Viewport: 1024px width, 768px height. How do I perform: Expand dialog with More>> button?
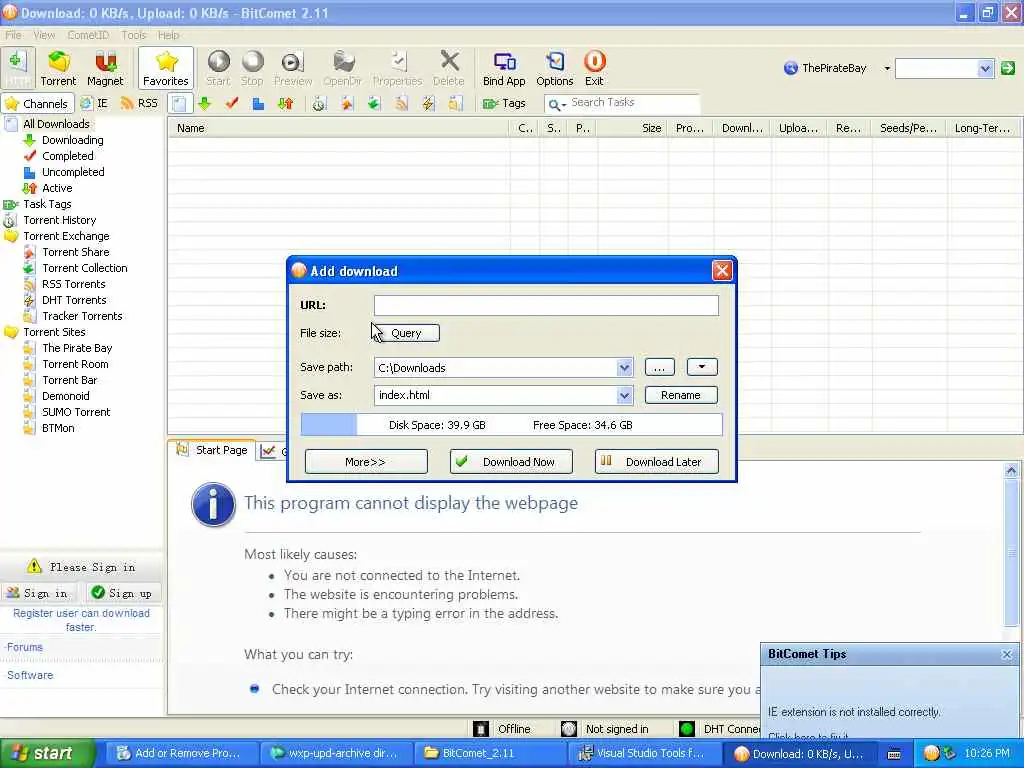366,462
